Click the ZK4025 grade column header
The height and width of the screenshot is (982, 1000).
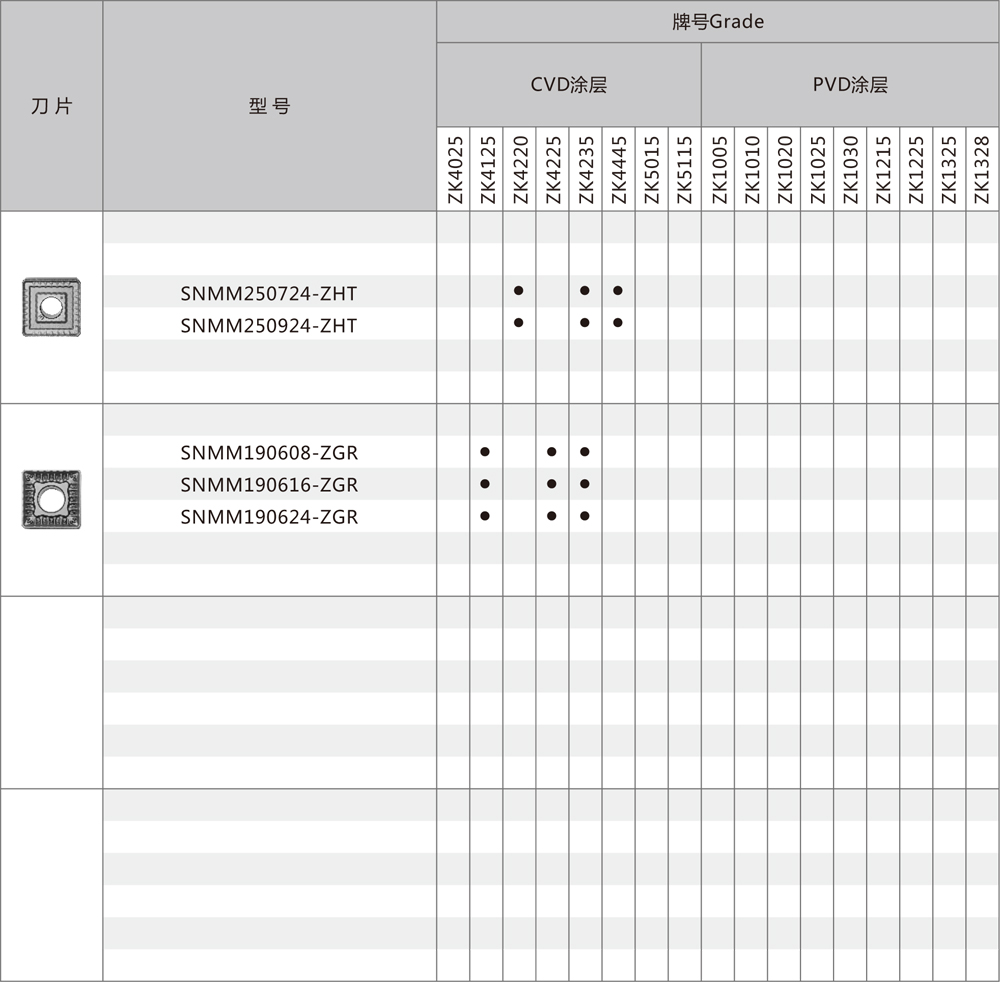(454, 169)
